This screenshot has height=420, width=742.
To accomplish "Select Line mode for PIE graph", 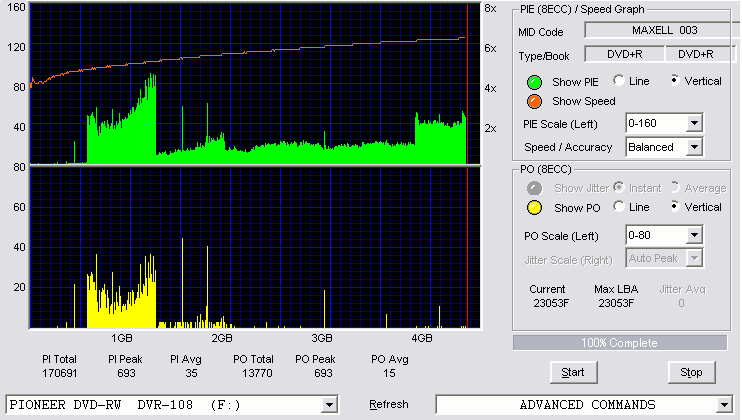I will pyautogui.click(x=619, y=80).
